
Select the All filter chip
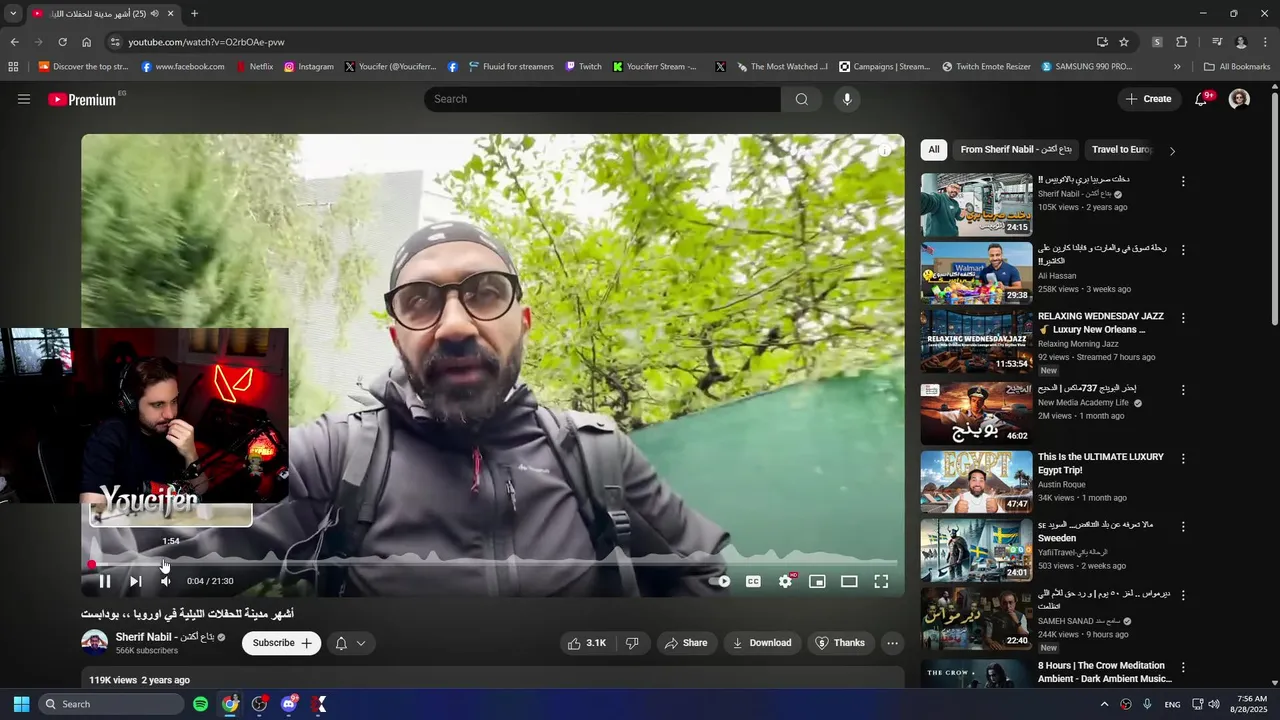pyautogui.click(x=933, y=150)
